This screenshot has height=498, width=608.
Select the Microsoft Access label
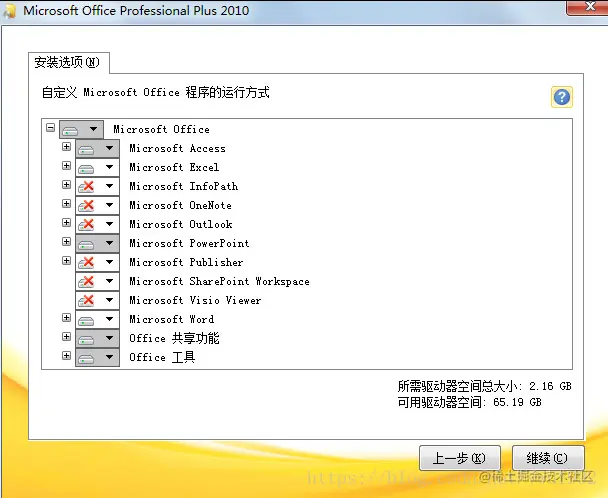(178, 148)
